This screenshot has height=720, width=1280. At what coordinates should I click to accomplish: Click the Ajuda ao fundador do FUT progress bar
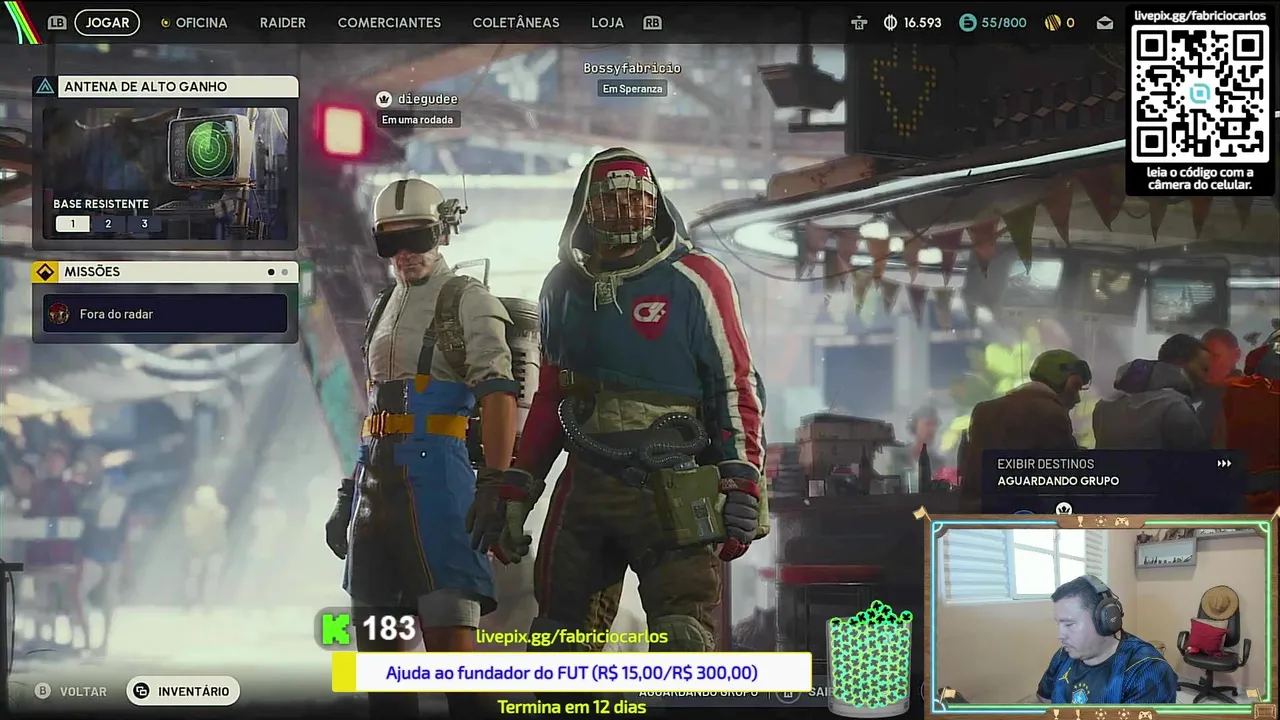(x=572, y=673)
